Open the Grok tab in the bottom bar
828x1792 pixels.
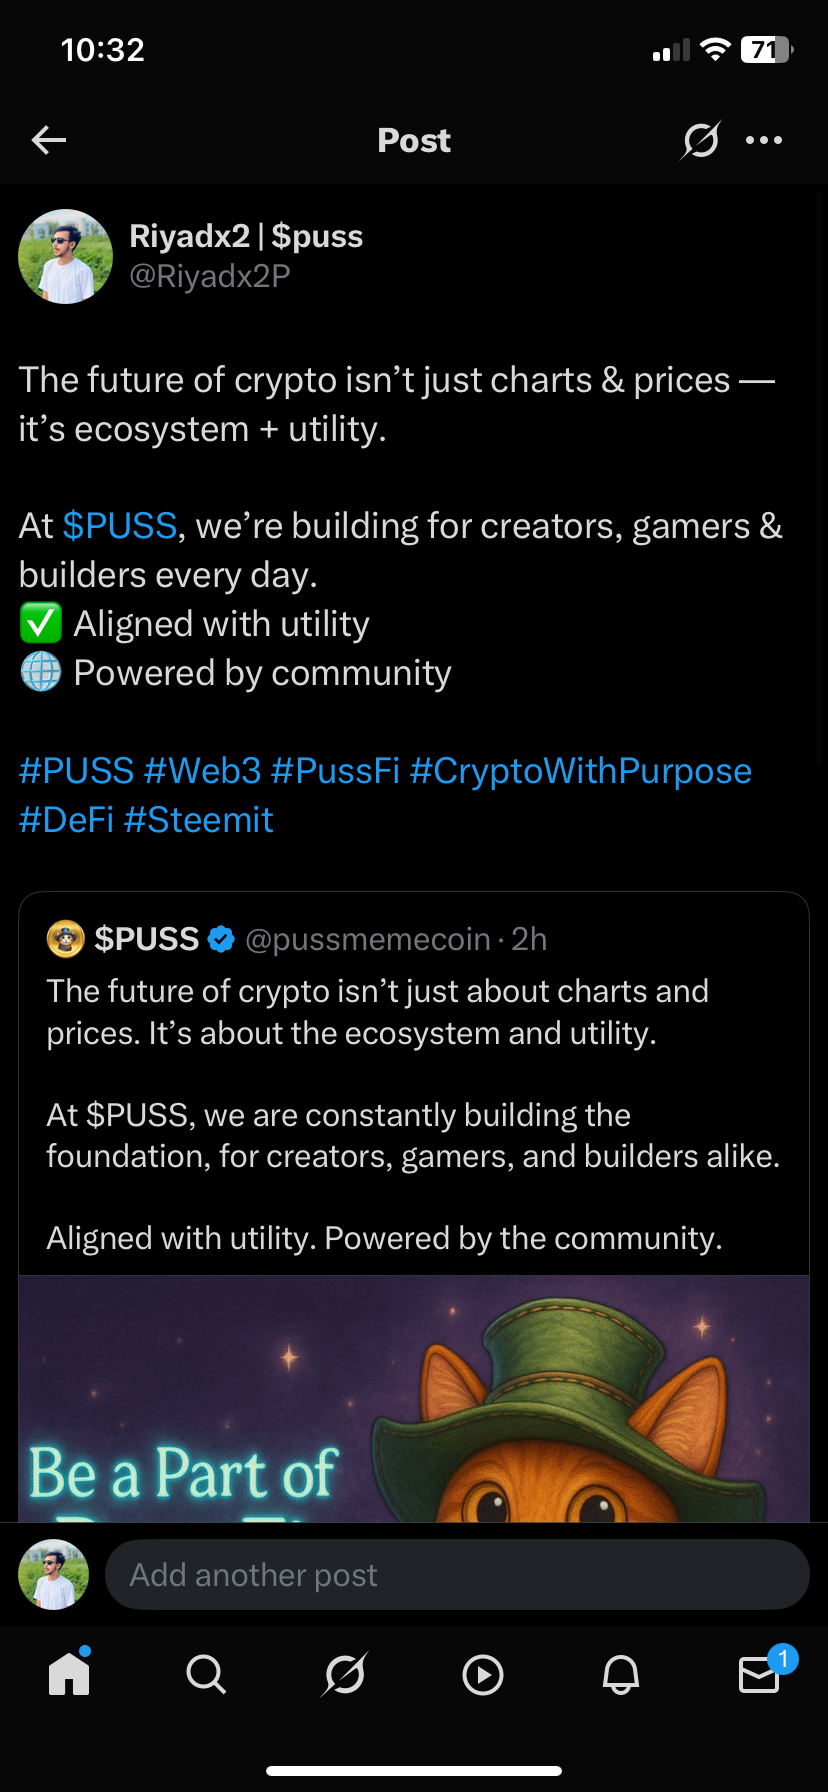(345, 1674)
